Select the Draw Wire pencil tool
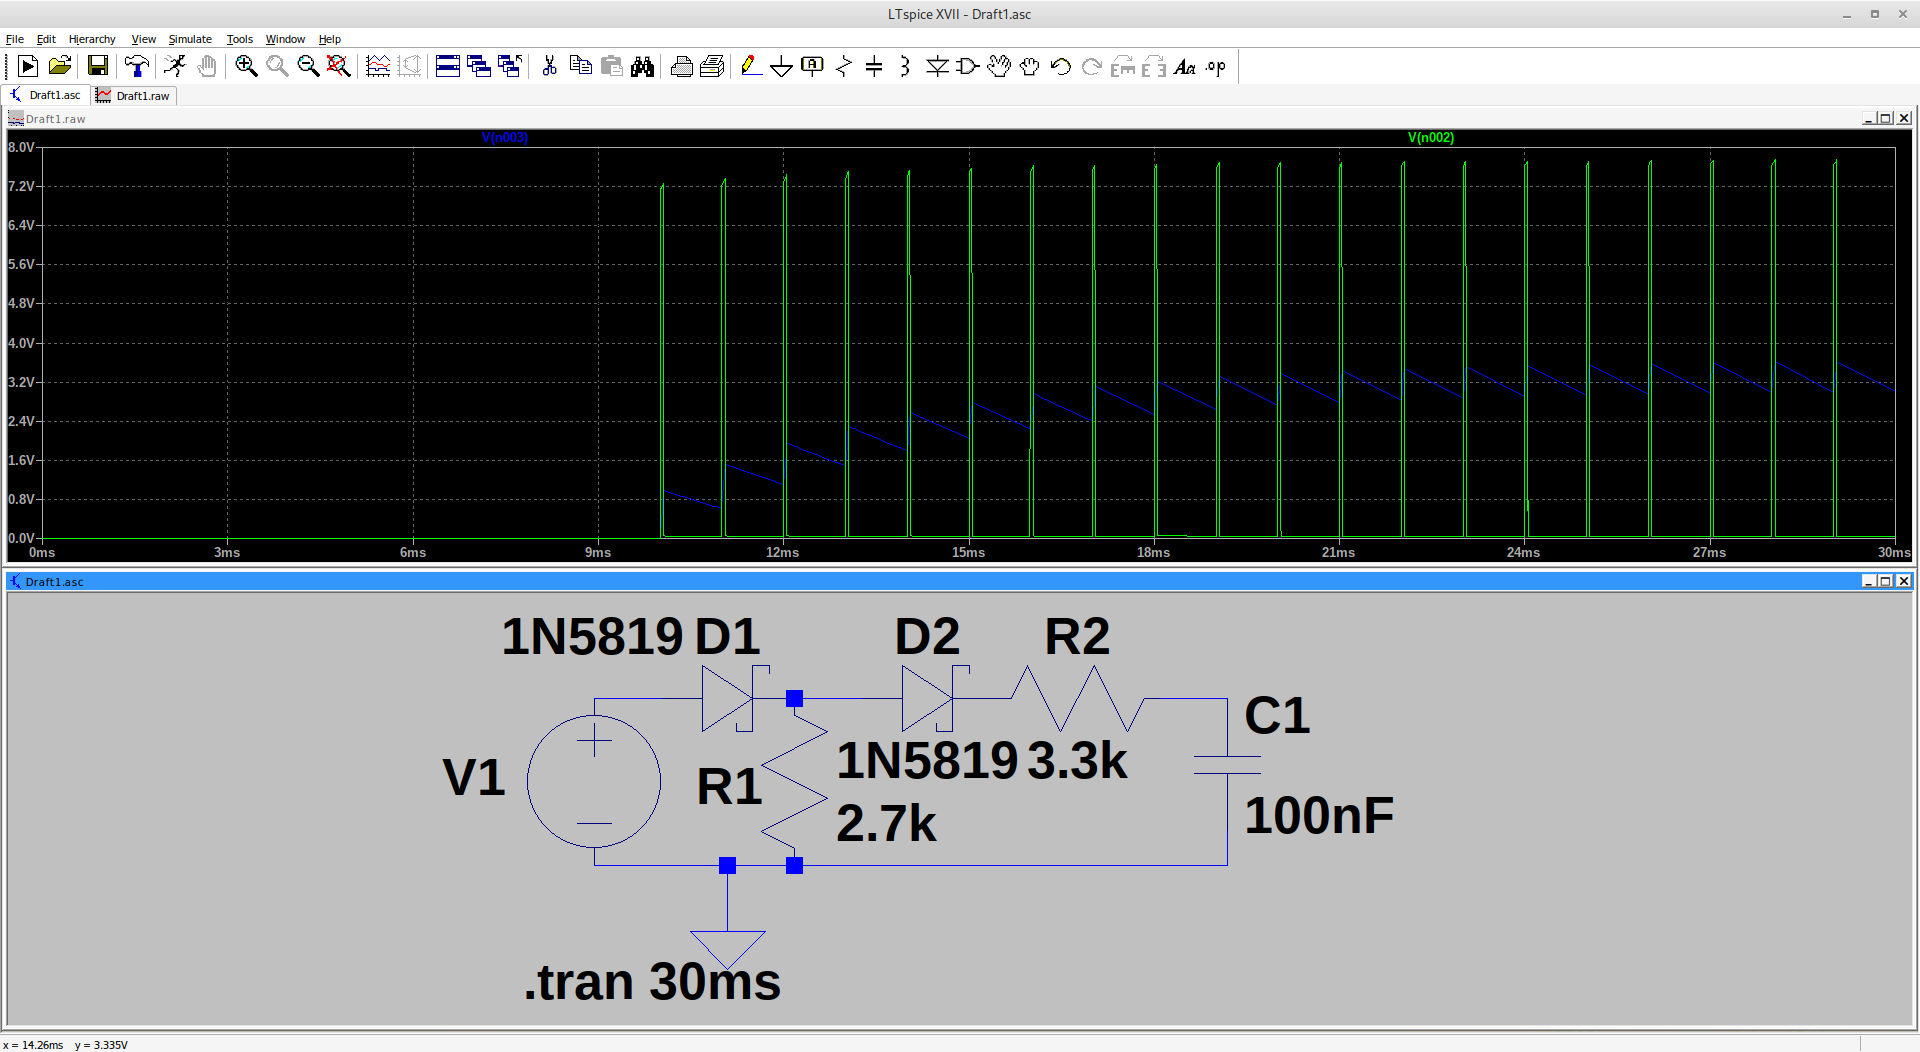Screen dimensions: 1920x1052 750,67
